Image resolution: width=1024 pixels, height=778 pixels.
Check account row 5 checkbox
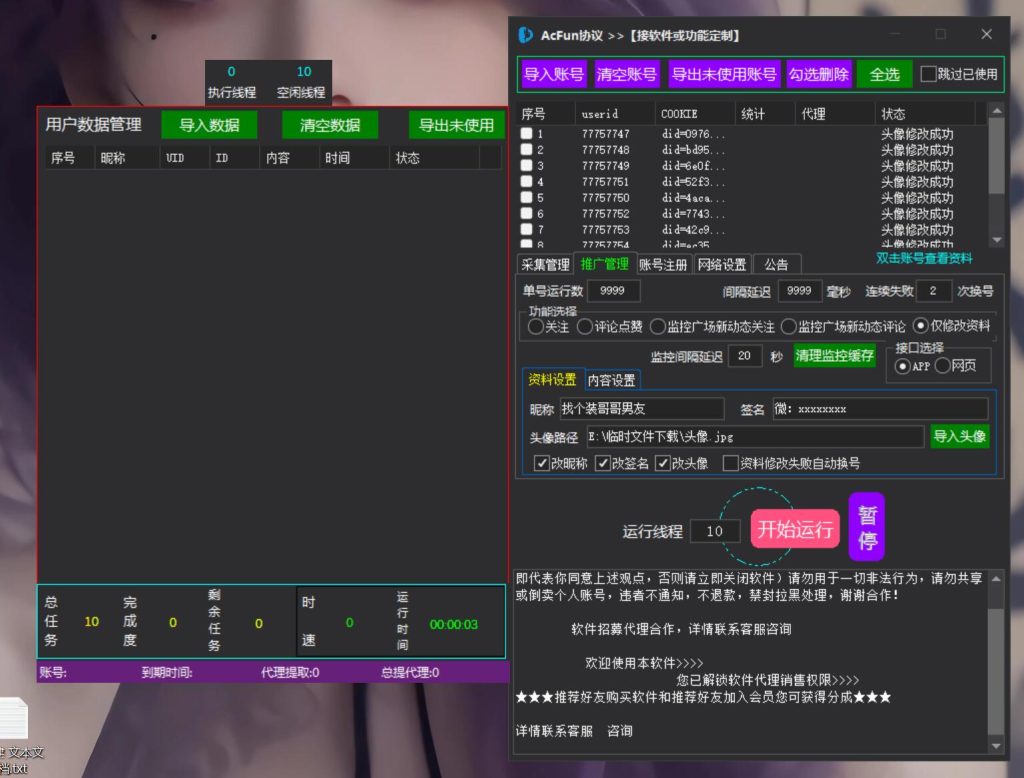[x=526, y=197]
